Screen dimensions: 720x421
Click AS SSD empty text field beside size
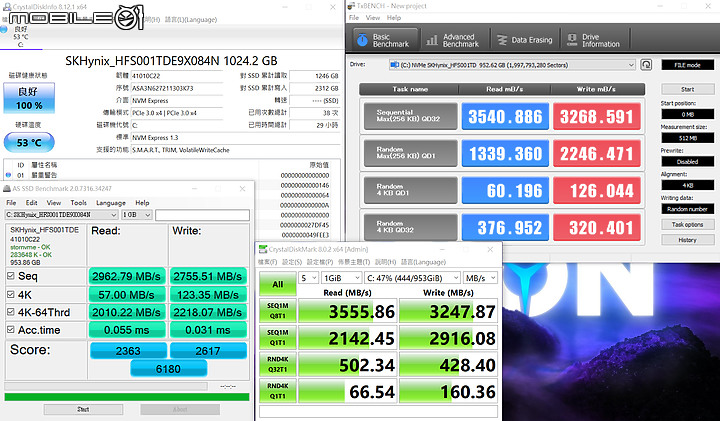[x=202, y=215]
